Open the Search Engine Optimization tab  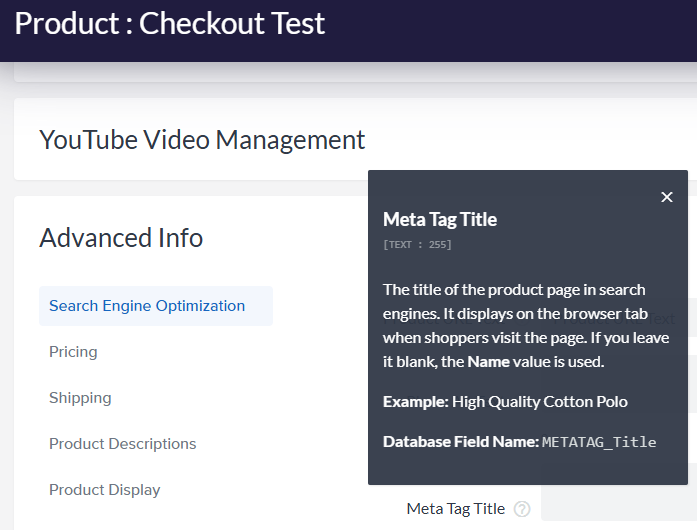[x=147, y=306]
